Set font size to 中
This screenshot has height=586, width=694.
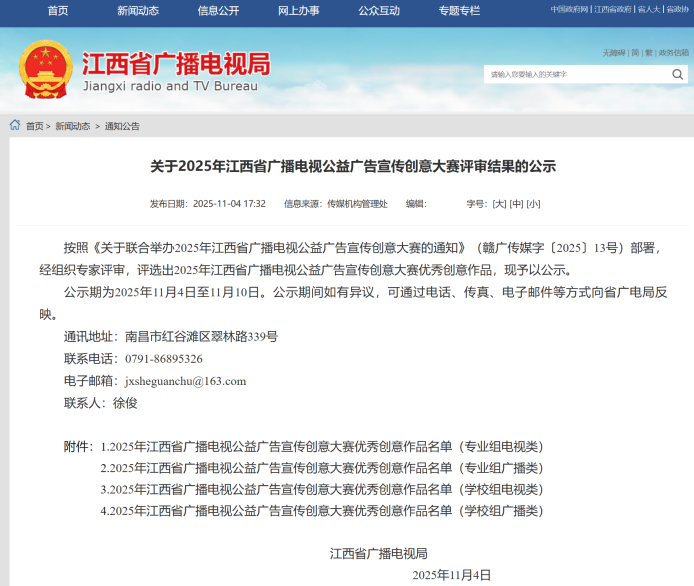[516, 203]
